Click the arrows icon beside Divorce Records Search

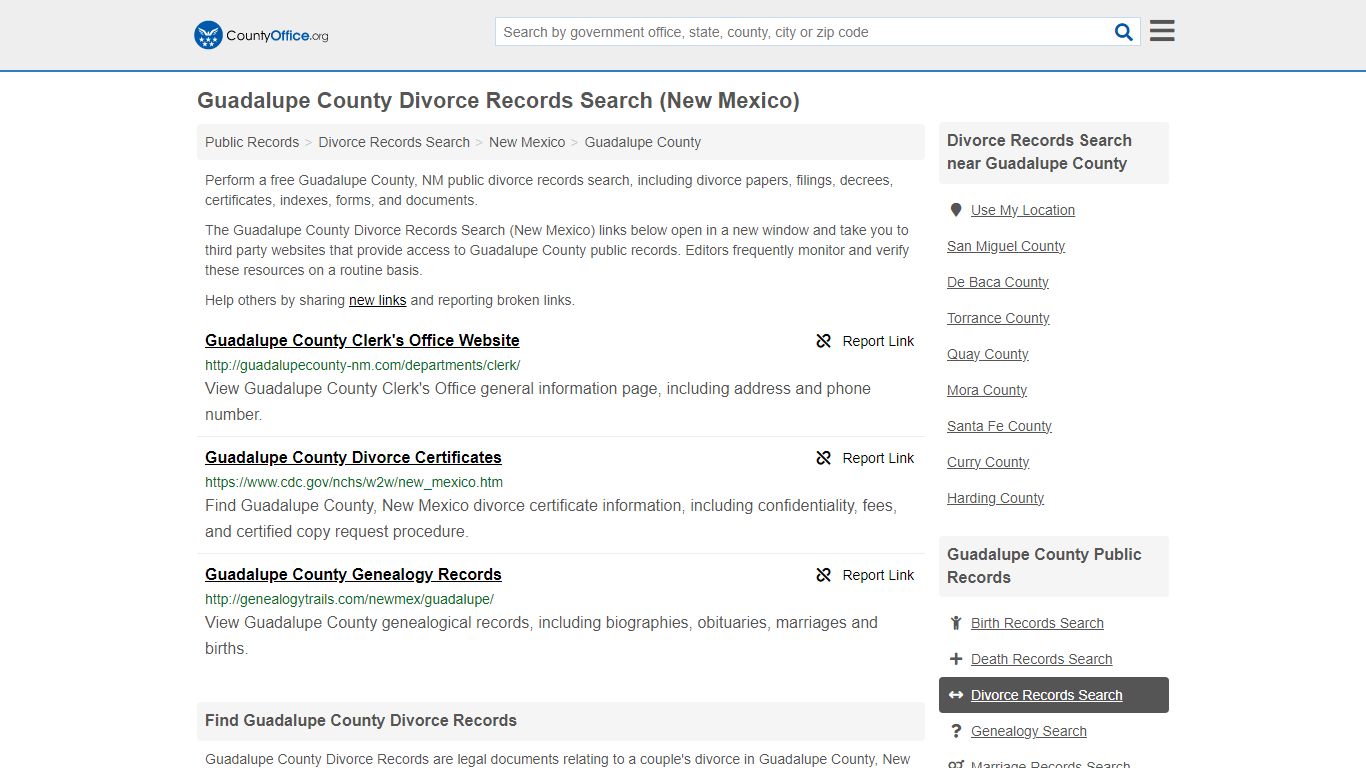(x=956, y=695)
